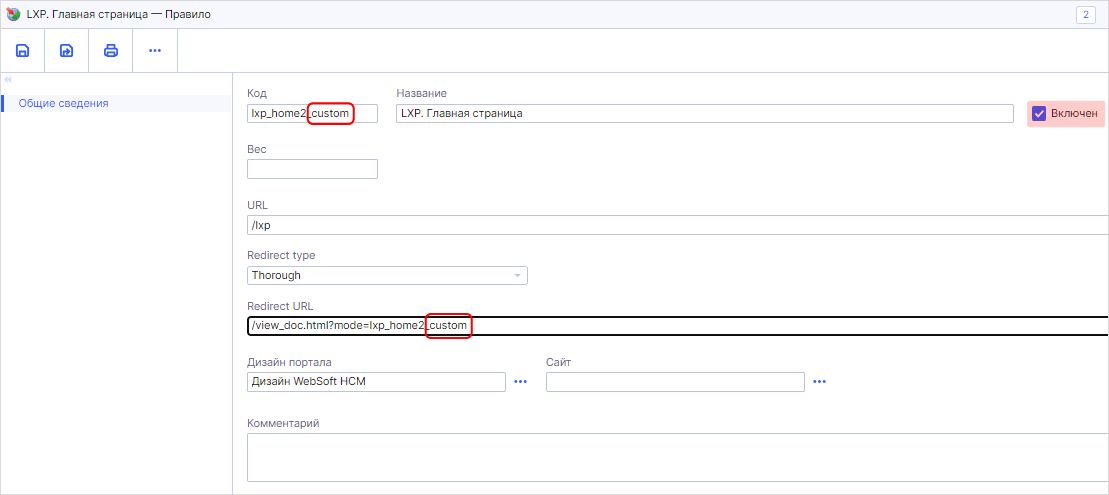Viewport: 1109px width, 495px height.
Task: Click the Название input field
Action: pyautogui.click(x=704, y=113)
